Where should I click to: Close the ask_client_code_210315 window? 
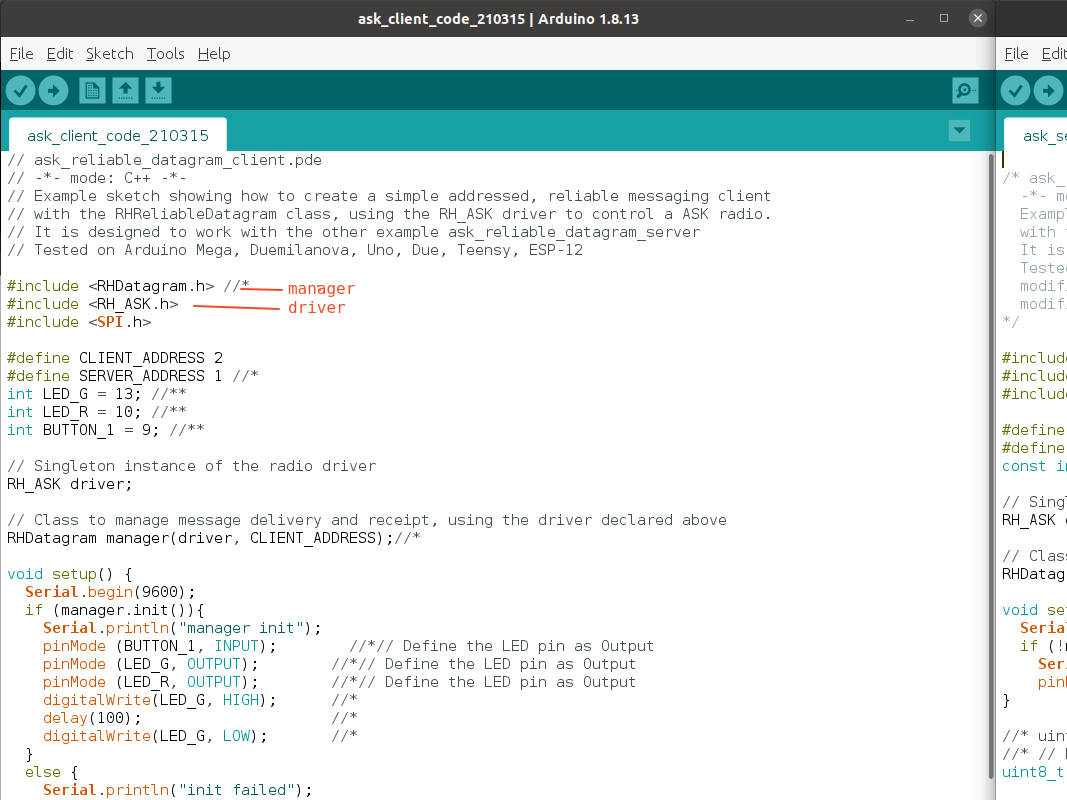point(978,18)
